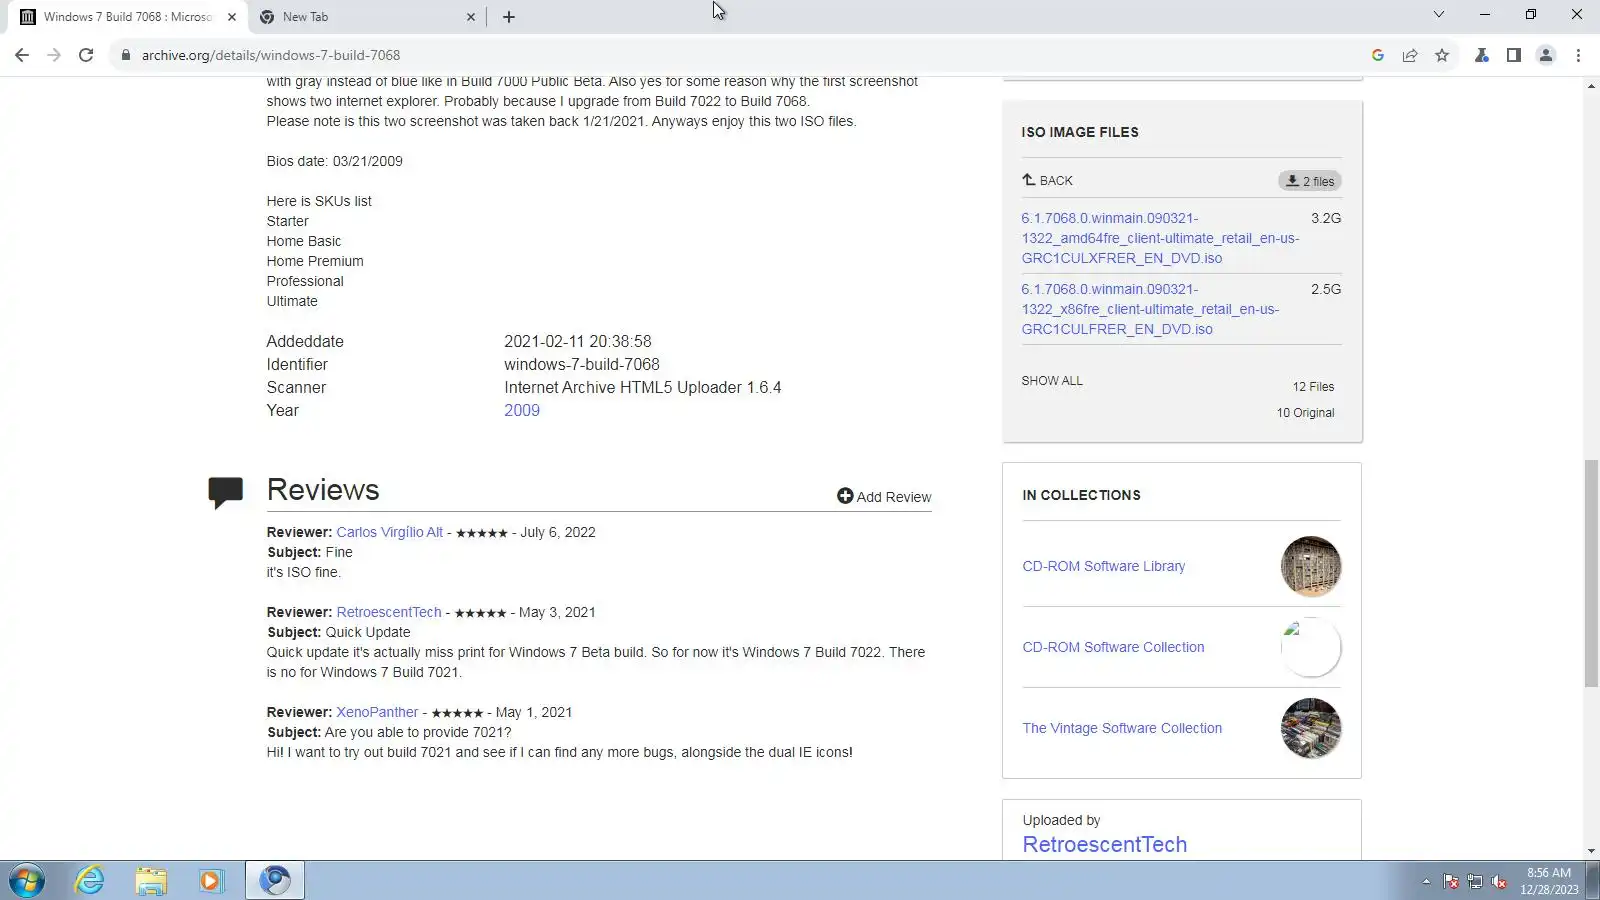Open CD-ROM Software Collection link

[1113, 648]
